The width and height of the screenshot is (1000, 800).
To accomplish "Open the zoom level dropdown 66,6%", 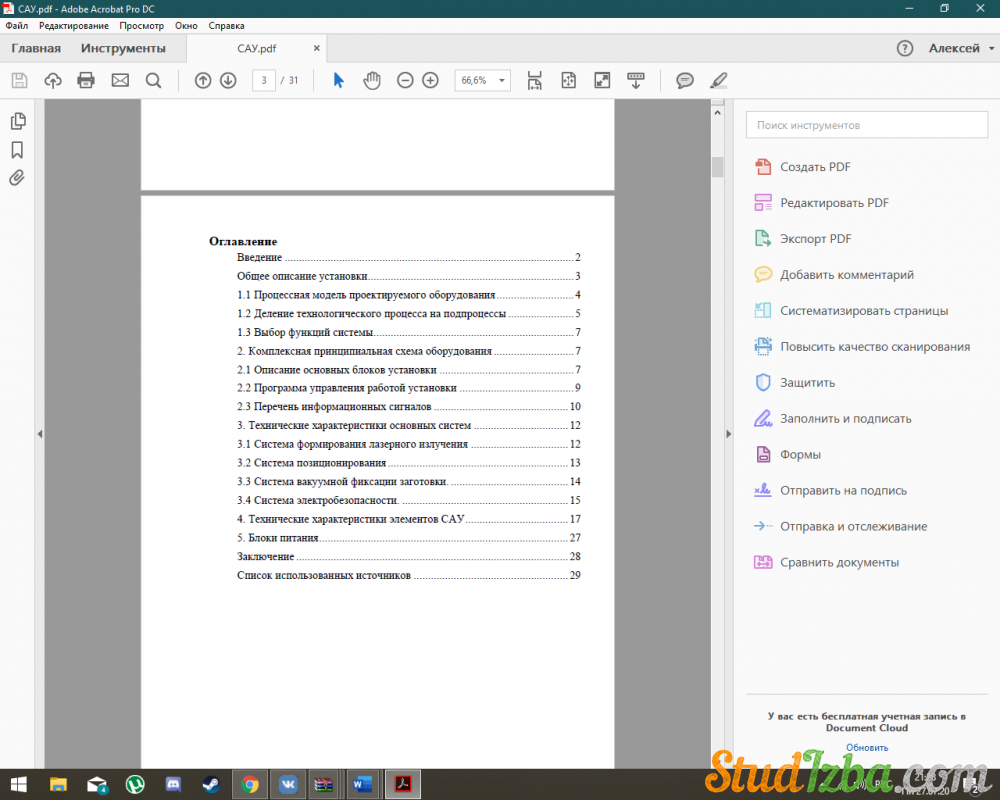I will pos(482,80).
